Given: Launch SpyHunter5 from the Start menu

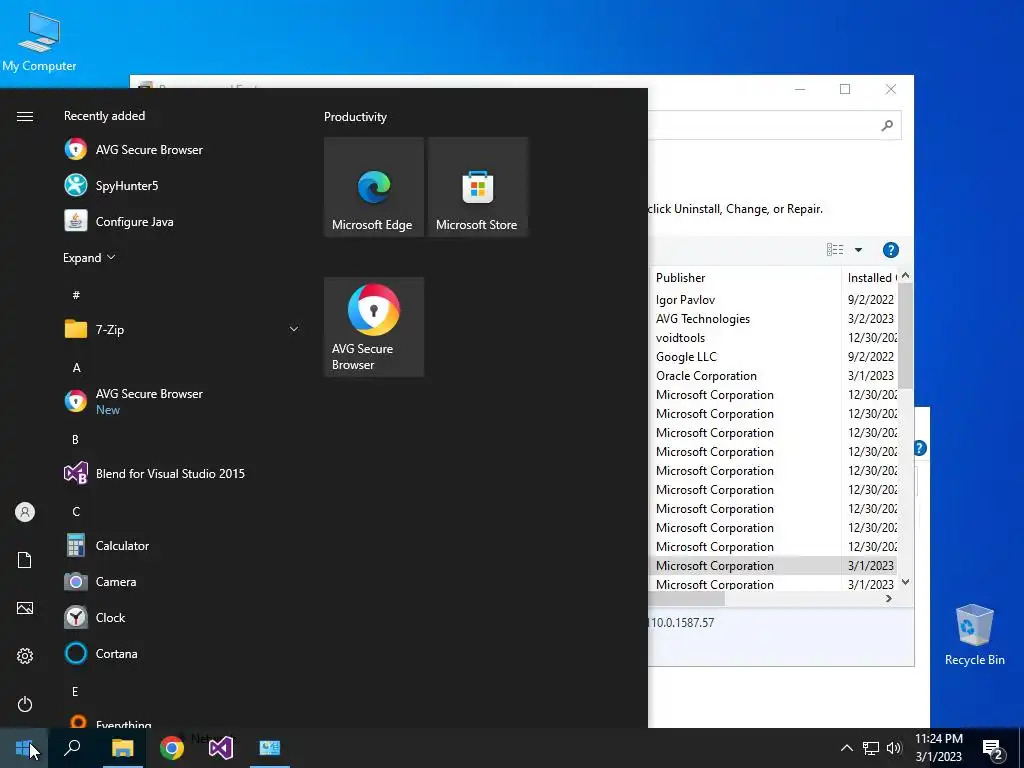Looking at the screenshot, I should coord(182,185).
